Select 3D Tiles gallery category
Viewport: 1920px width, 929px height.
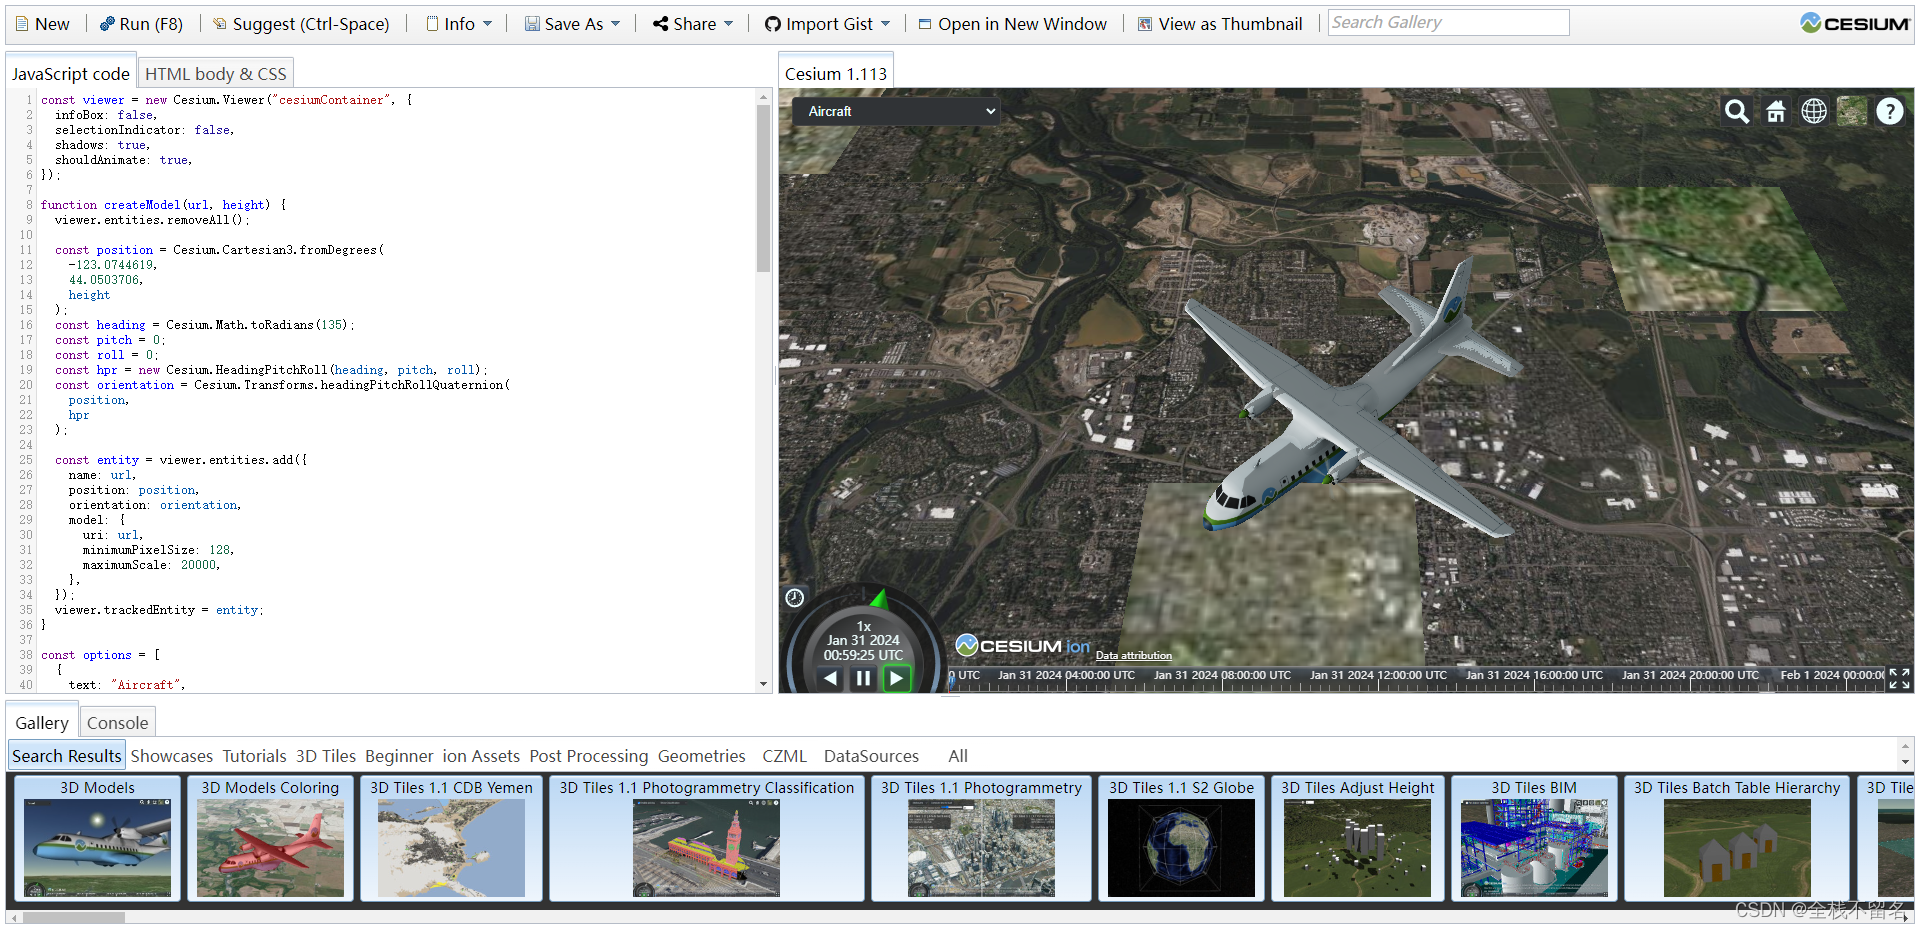click(326, 756)
